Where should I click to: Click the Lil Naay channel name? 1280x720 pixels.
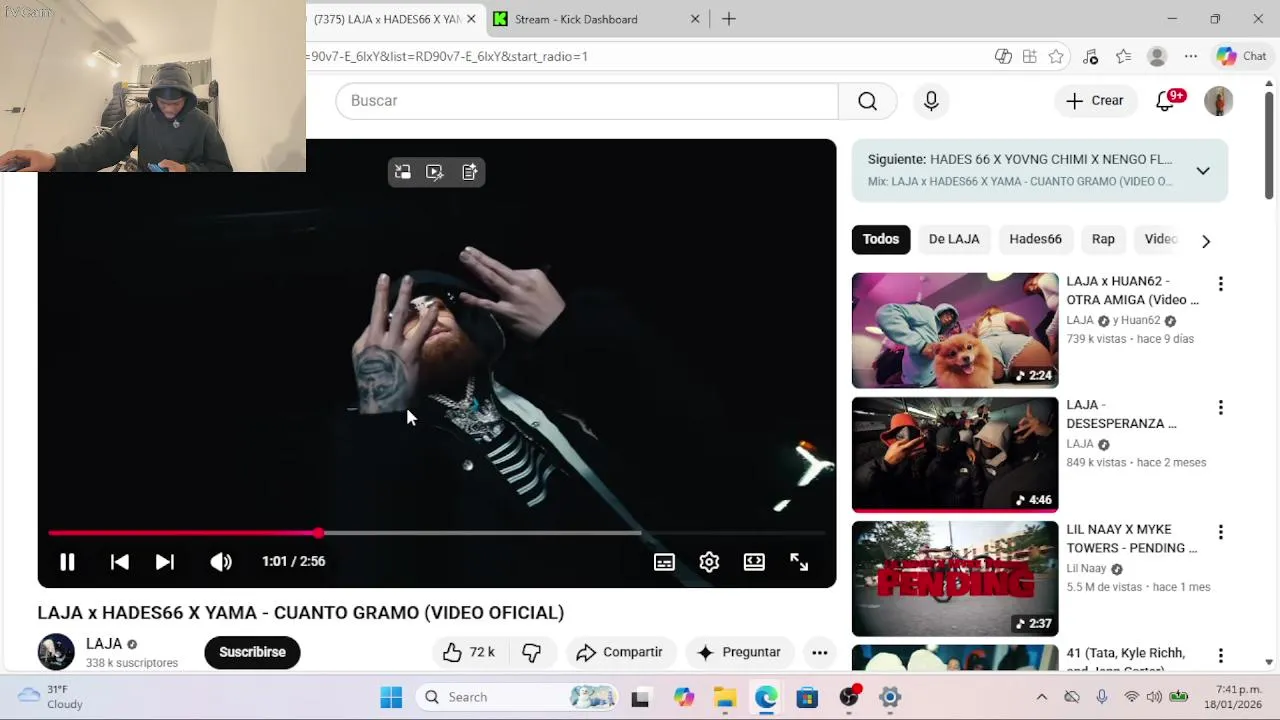pyautogui.click(x=1088, y=568)
